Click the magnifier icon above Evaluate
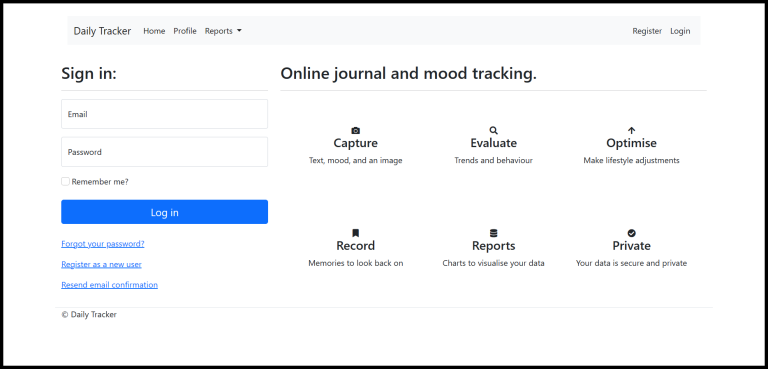768x369 pixels. (493, 130)
